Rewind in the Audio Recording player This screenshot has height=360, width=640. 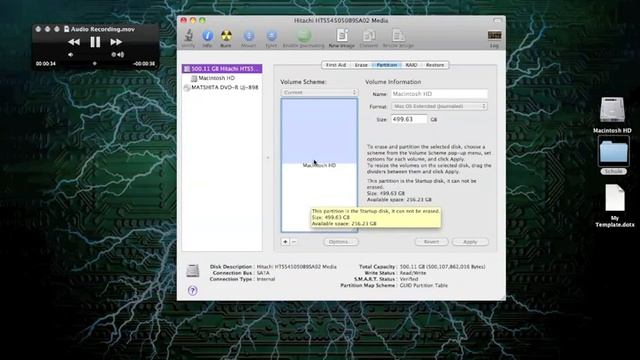pos(74,42)
